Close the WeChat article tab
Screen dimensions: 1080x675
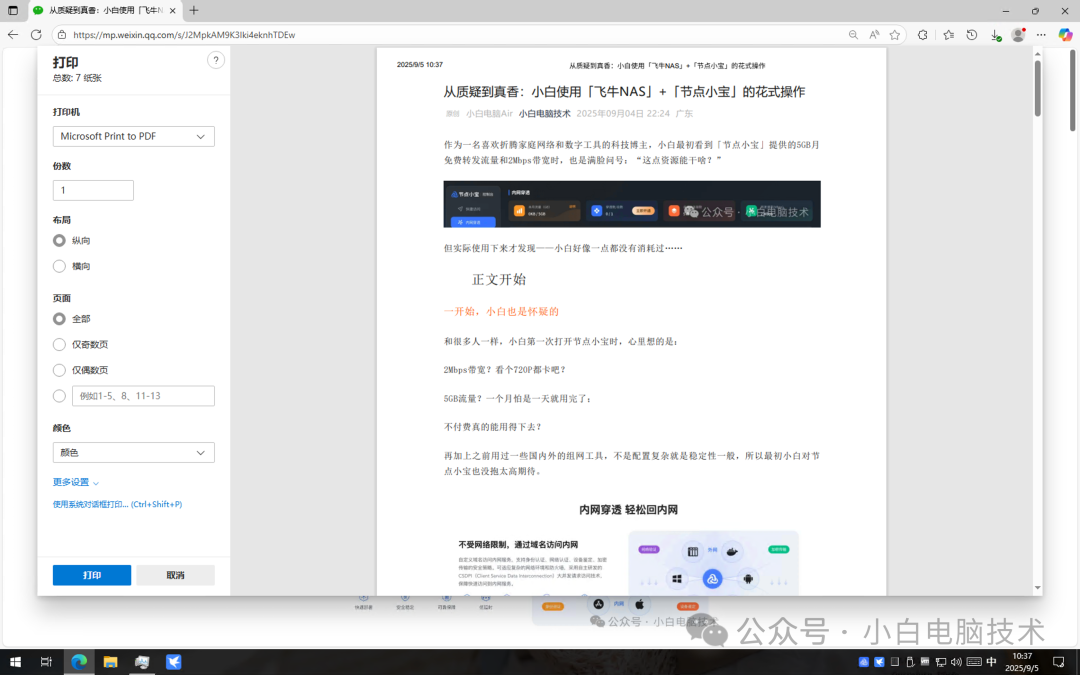click(x=172, y=10)
